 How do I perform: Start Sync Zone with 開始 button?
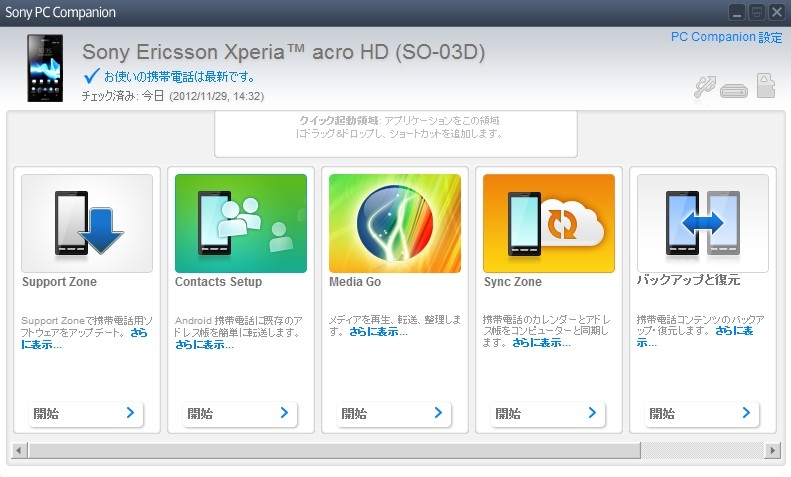click(x=547, y=413)
